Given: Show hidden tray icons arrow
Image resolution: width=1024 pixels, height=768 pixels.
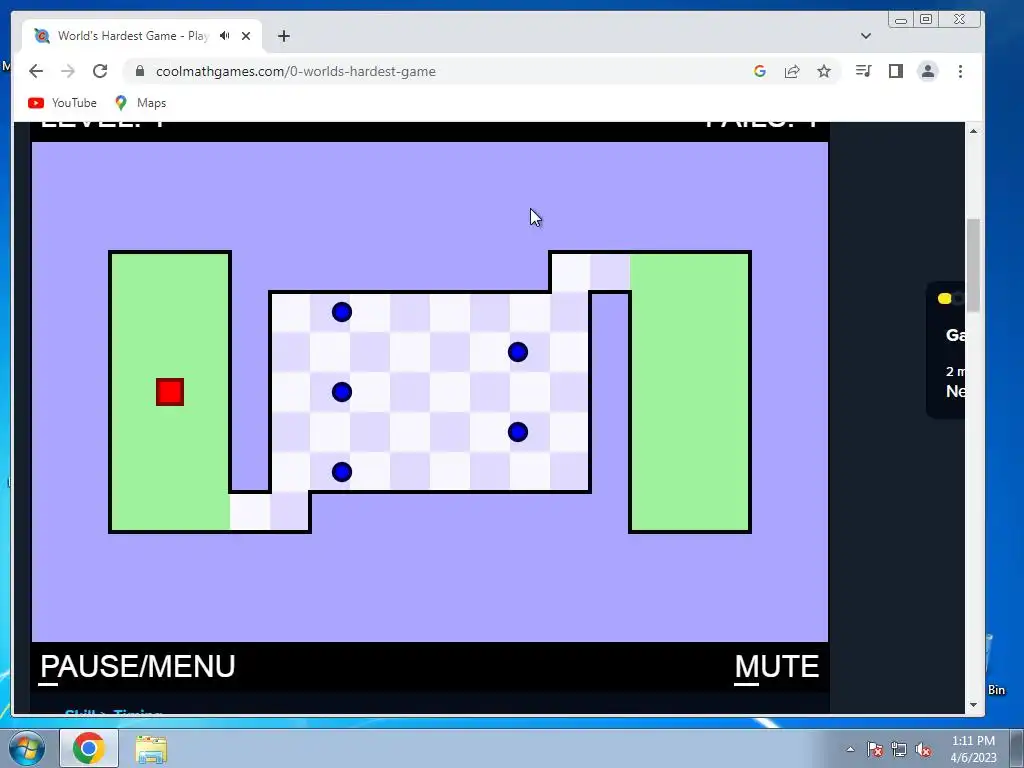Looking at the screenshot, I should tap(850, 749).
